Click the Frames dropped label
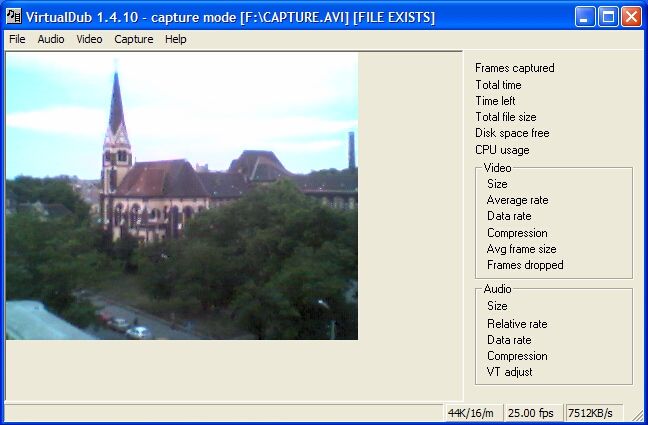The width and height of the screenshot is (648, 425). 525,265
